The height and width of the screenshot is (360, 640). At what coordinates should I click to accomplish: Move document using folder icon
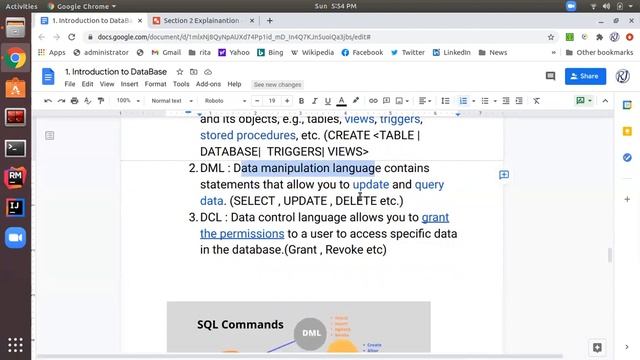(193, 72)
